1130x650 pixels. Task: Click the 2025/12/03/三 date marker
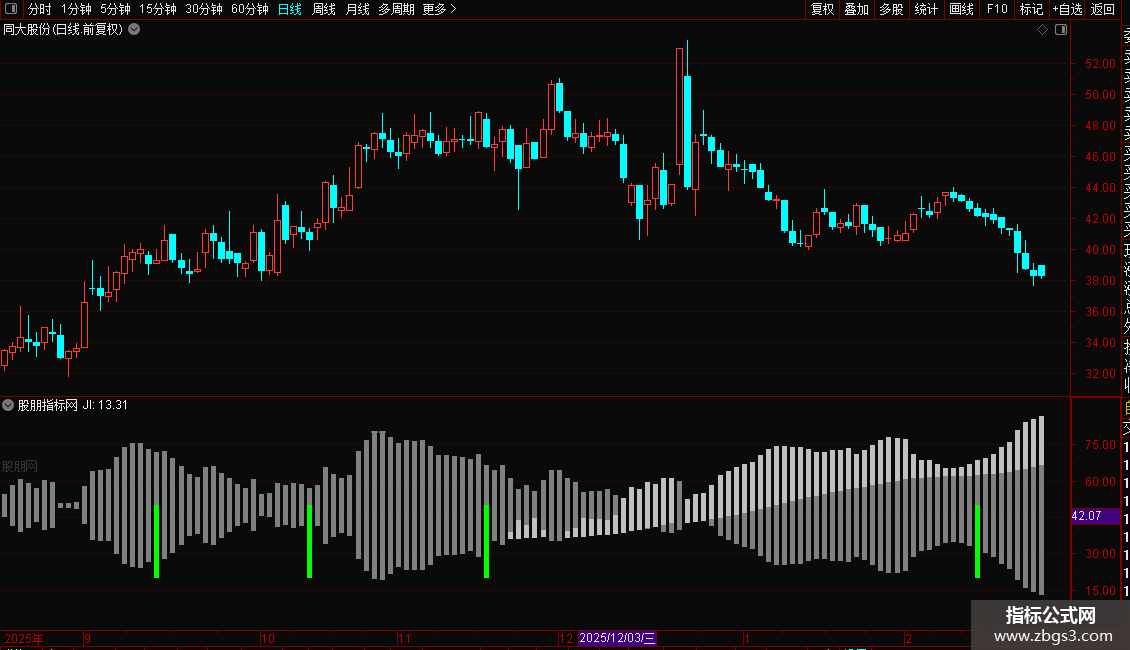[617, 638]
